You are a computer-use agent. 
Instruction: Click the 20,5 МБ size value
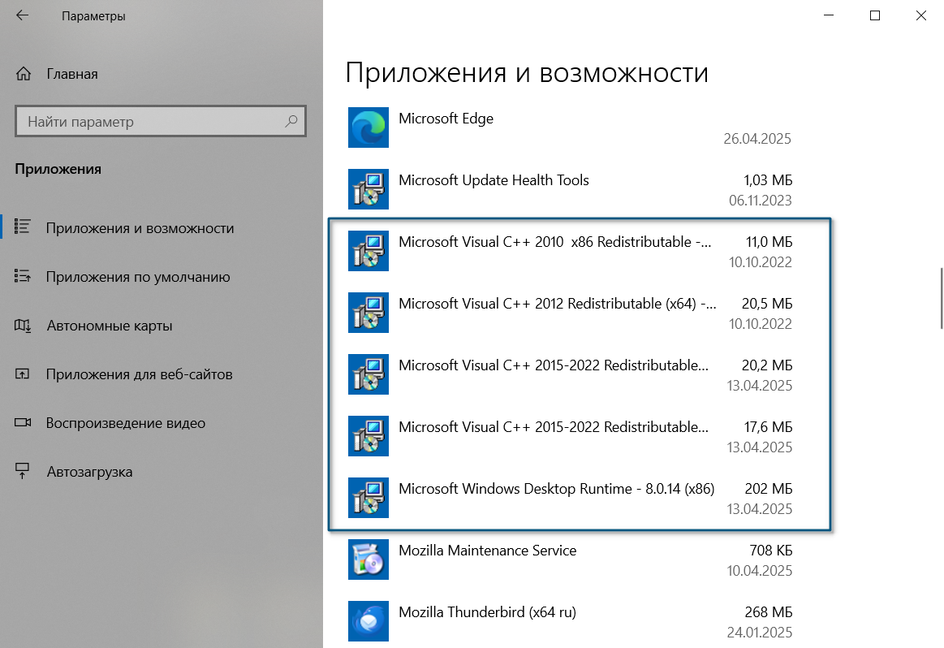coord(767,304)
